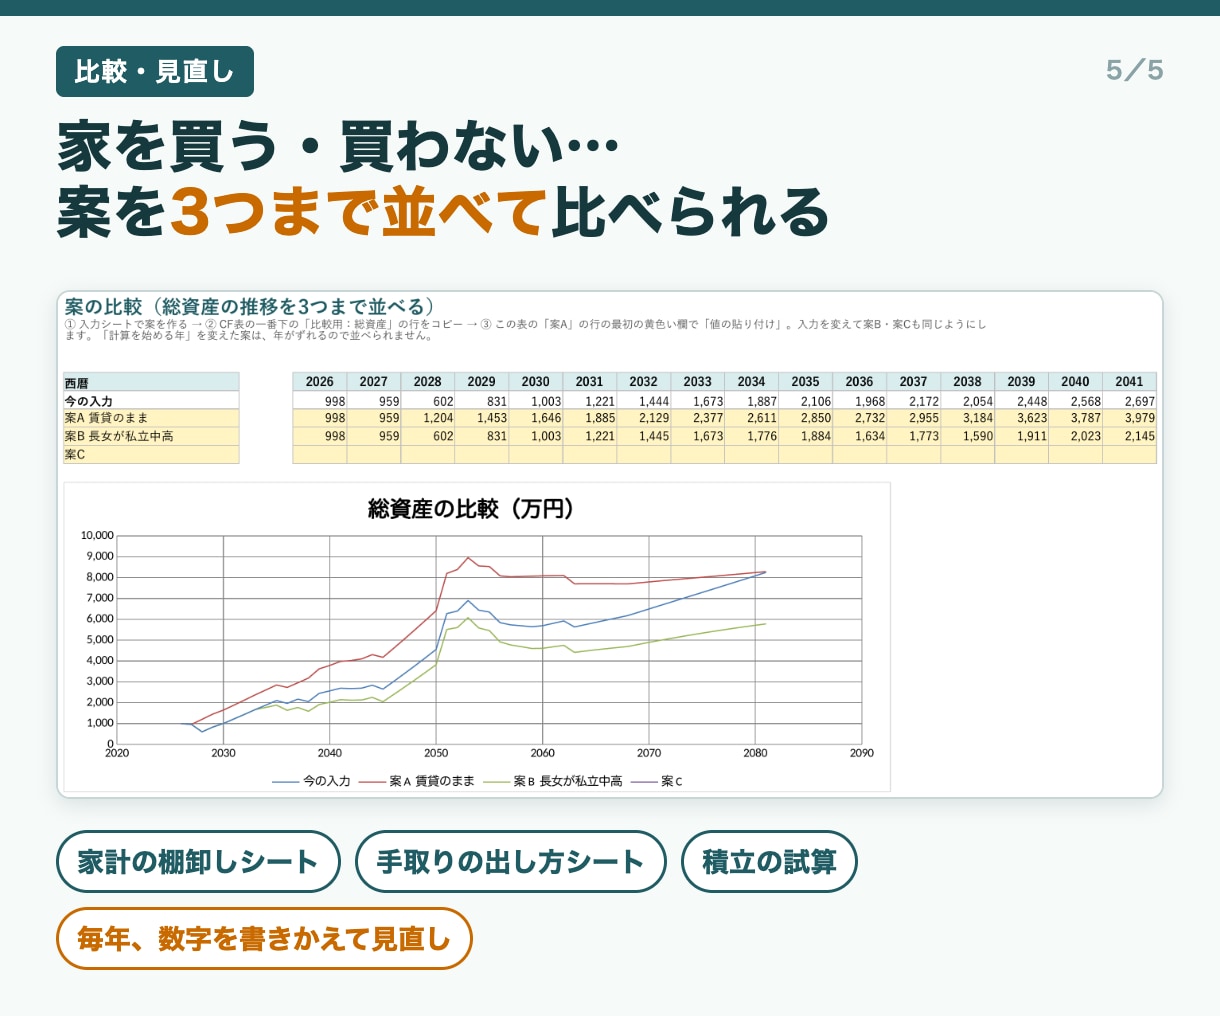This screenshot has width=1220, height=1016.
Task: Click the chart title 総資産の比較（万円）
Action: point(472,509)
